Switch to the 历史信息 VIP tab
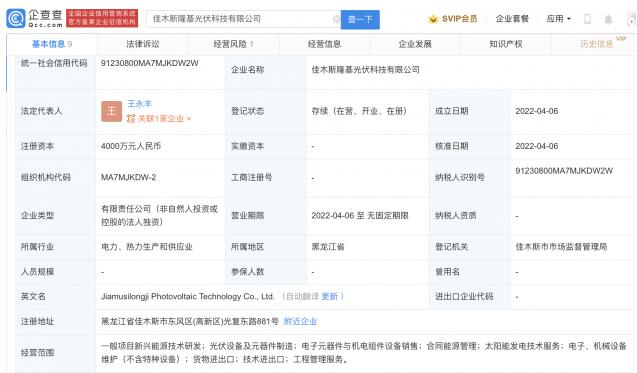The width and height of the screenshot is (637, 373). coord(596,44)
